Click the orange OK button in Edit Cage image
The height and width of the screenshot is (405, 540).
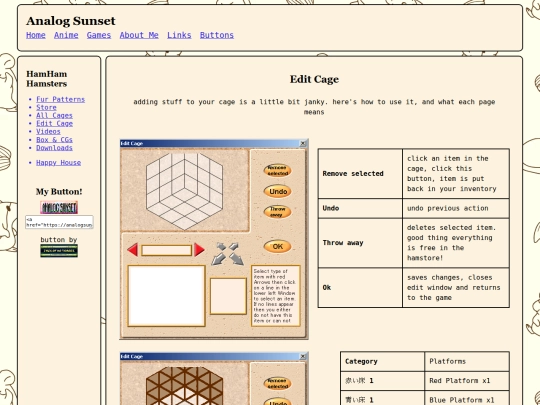coord(278,247)
